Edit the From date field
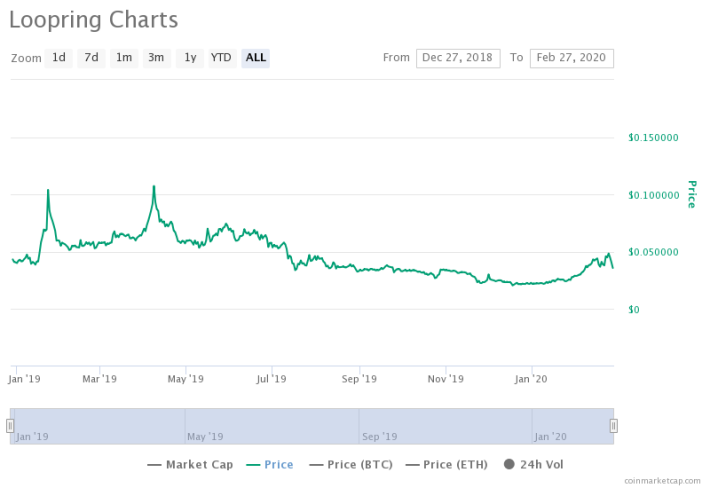Viewport: 710px width, 488px height. pyautogui.click(x=458, y=58)
